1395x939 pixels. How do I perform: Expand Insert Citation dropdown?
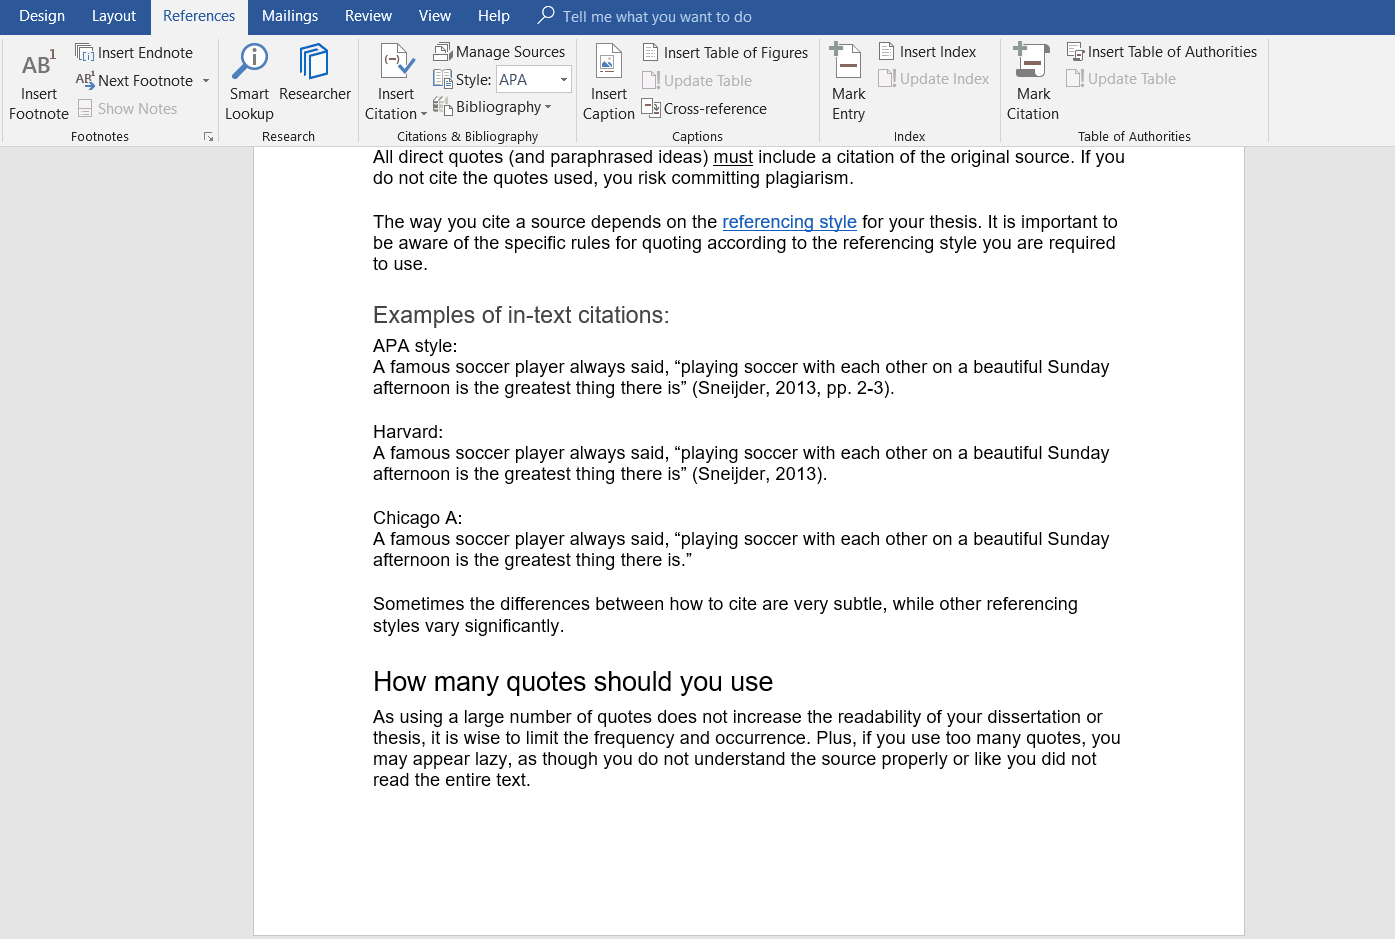click(424, 114)
